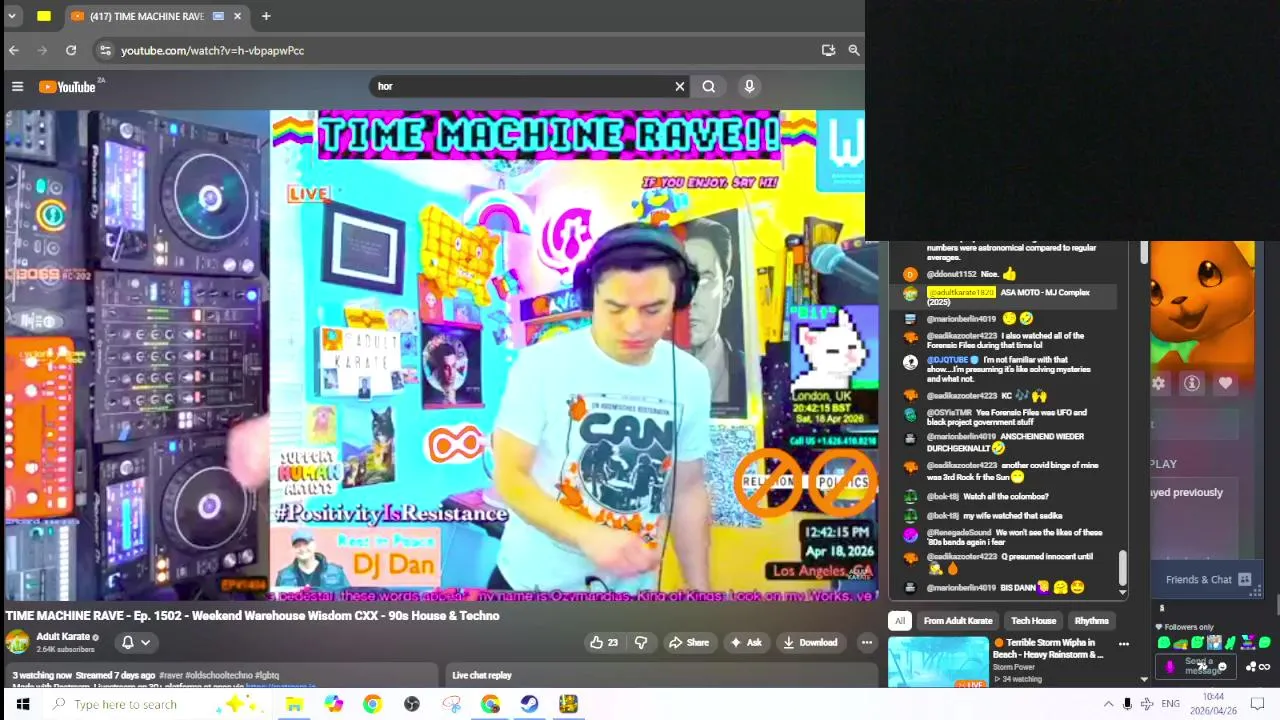
Task: Open the Windows notification center icon
Action: (x=1258, y=704)
